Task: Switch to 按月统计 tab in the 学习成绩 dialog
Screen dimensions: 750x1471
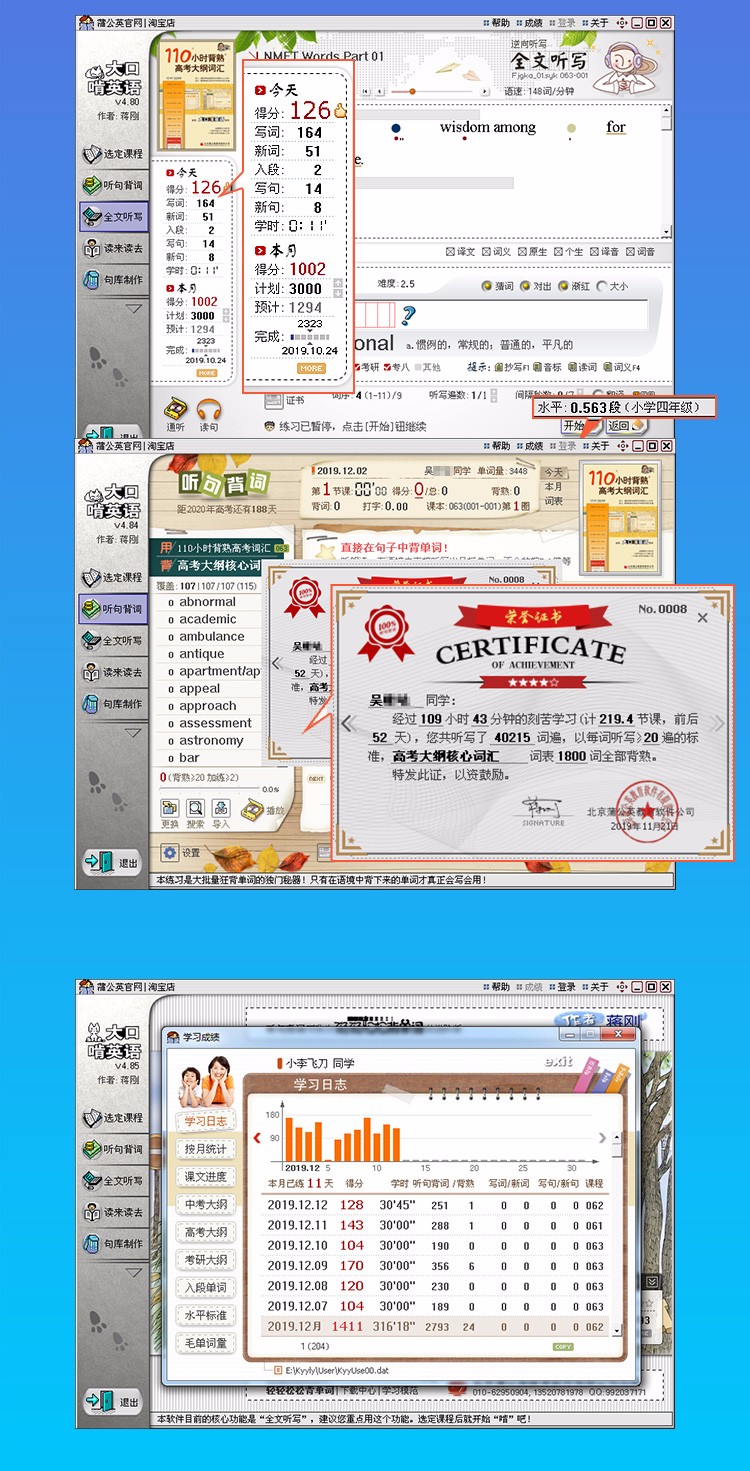Action: (x=205, y=1149)
